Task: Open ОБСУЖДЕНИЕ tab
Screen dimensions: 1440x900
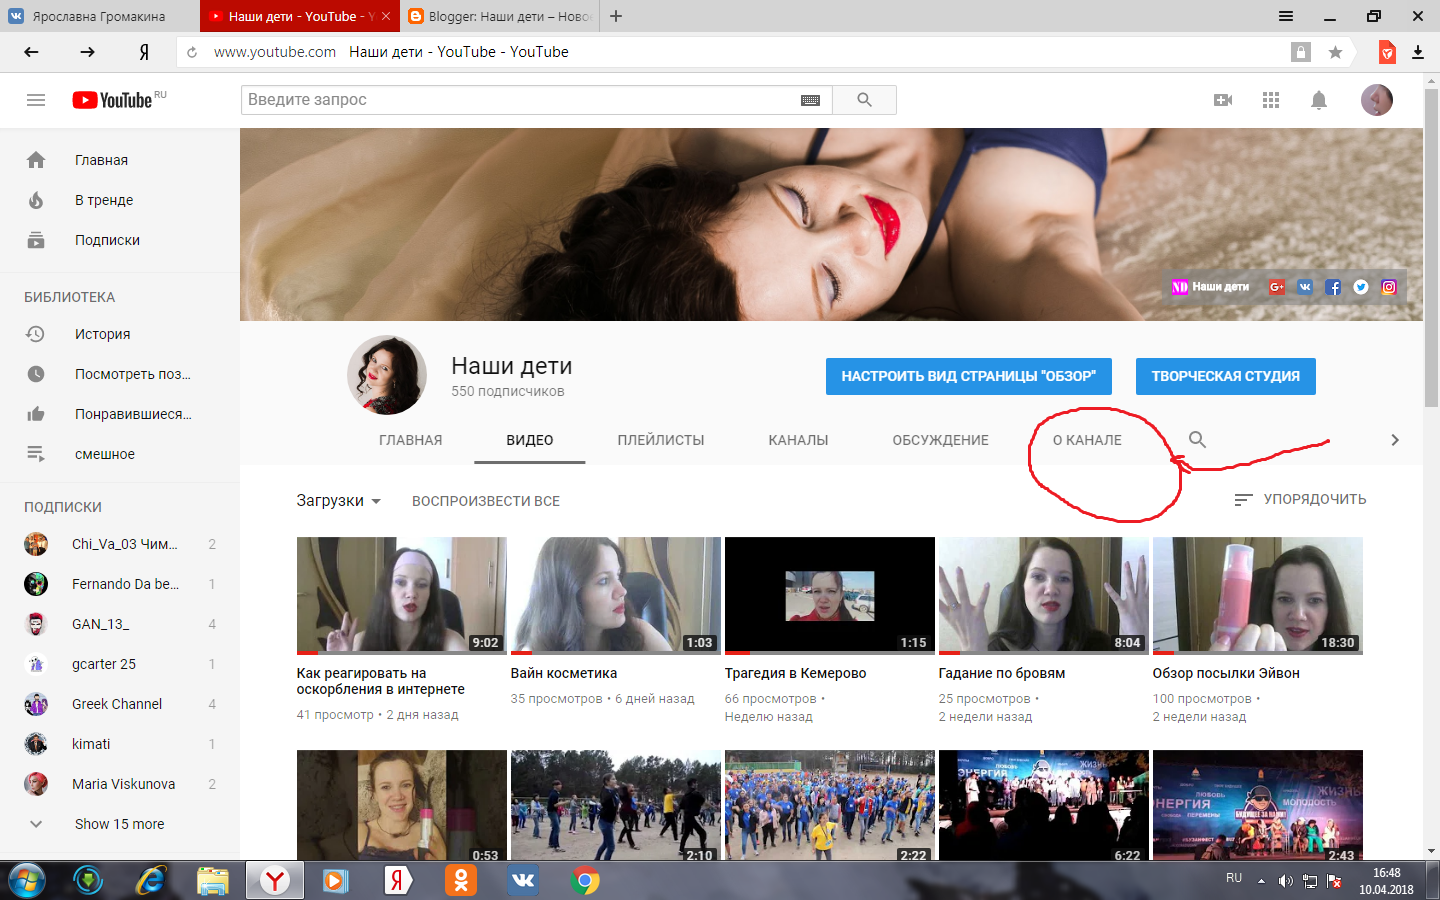Action: pyautogui.click(x=940, y=440)
